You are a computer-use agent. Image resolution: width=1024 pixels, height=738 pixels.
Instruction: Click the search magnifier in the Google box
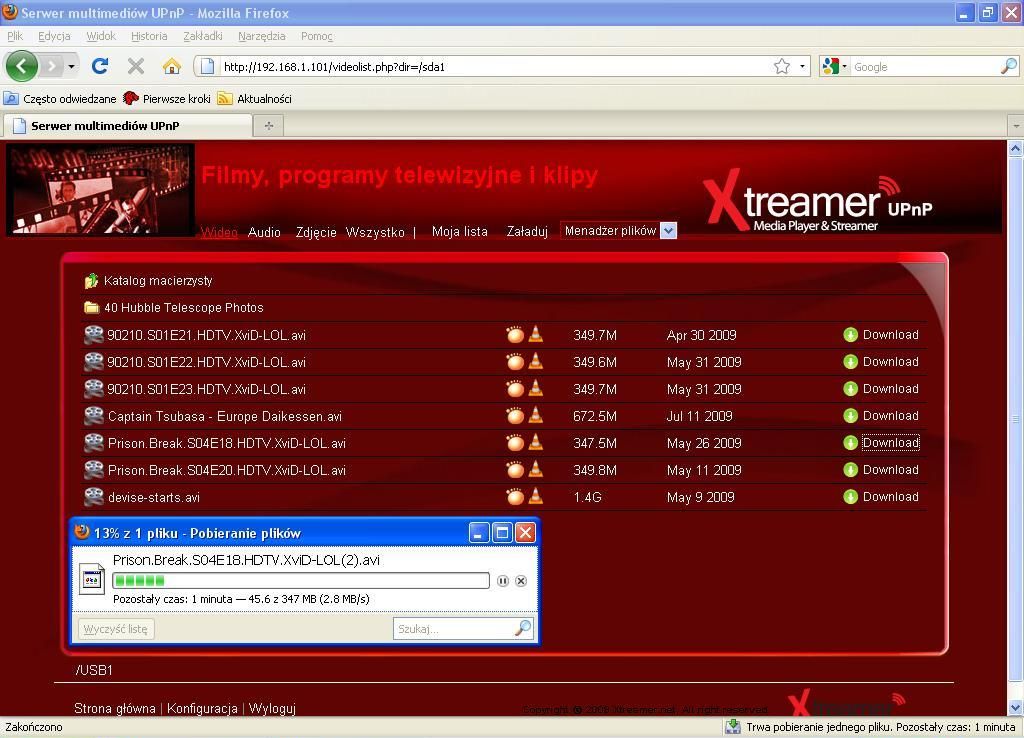coord(1008,66)
